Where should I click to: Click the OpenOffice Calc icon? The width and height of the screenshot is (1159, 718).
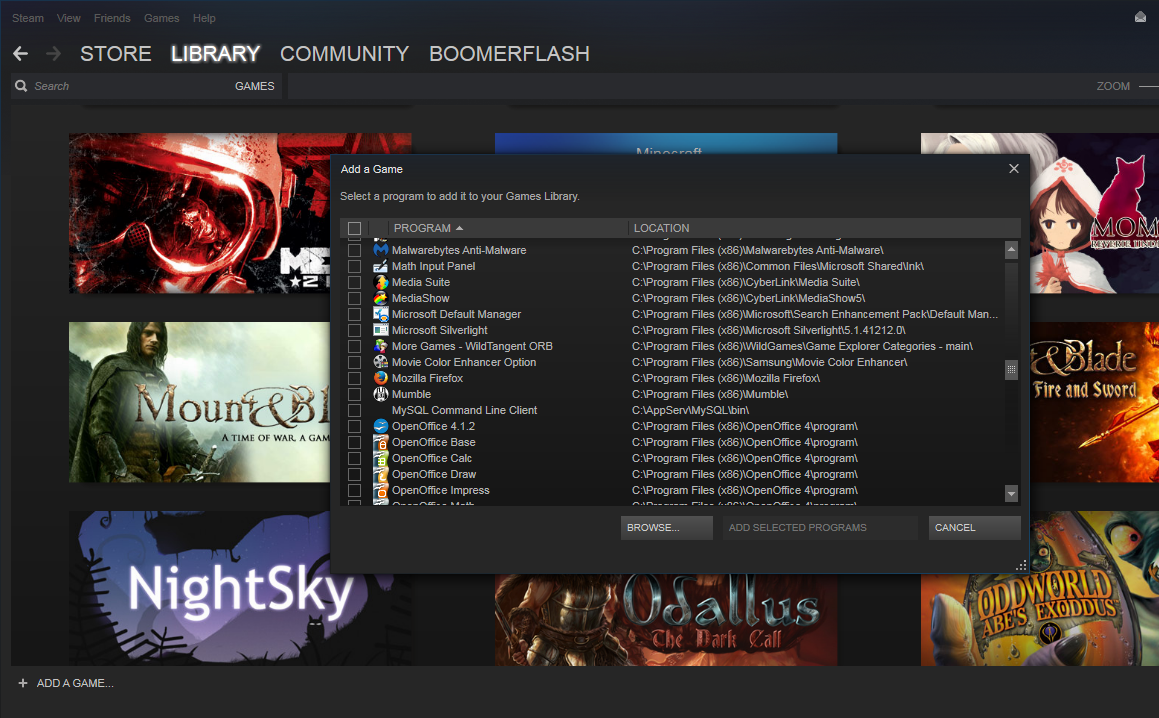[380, 458]
